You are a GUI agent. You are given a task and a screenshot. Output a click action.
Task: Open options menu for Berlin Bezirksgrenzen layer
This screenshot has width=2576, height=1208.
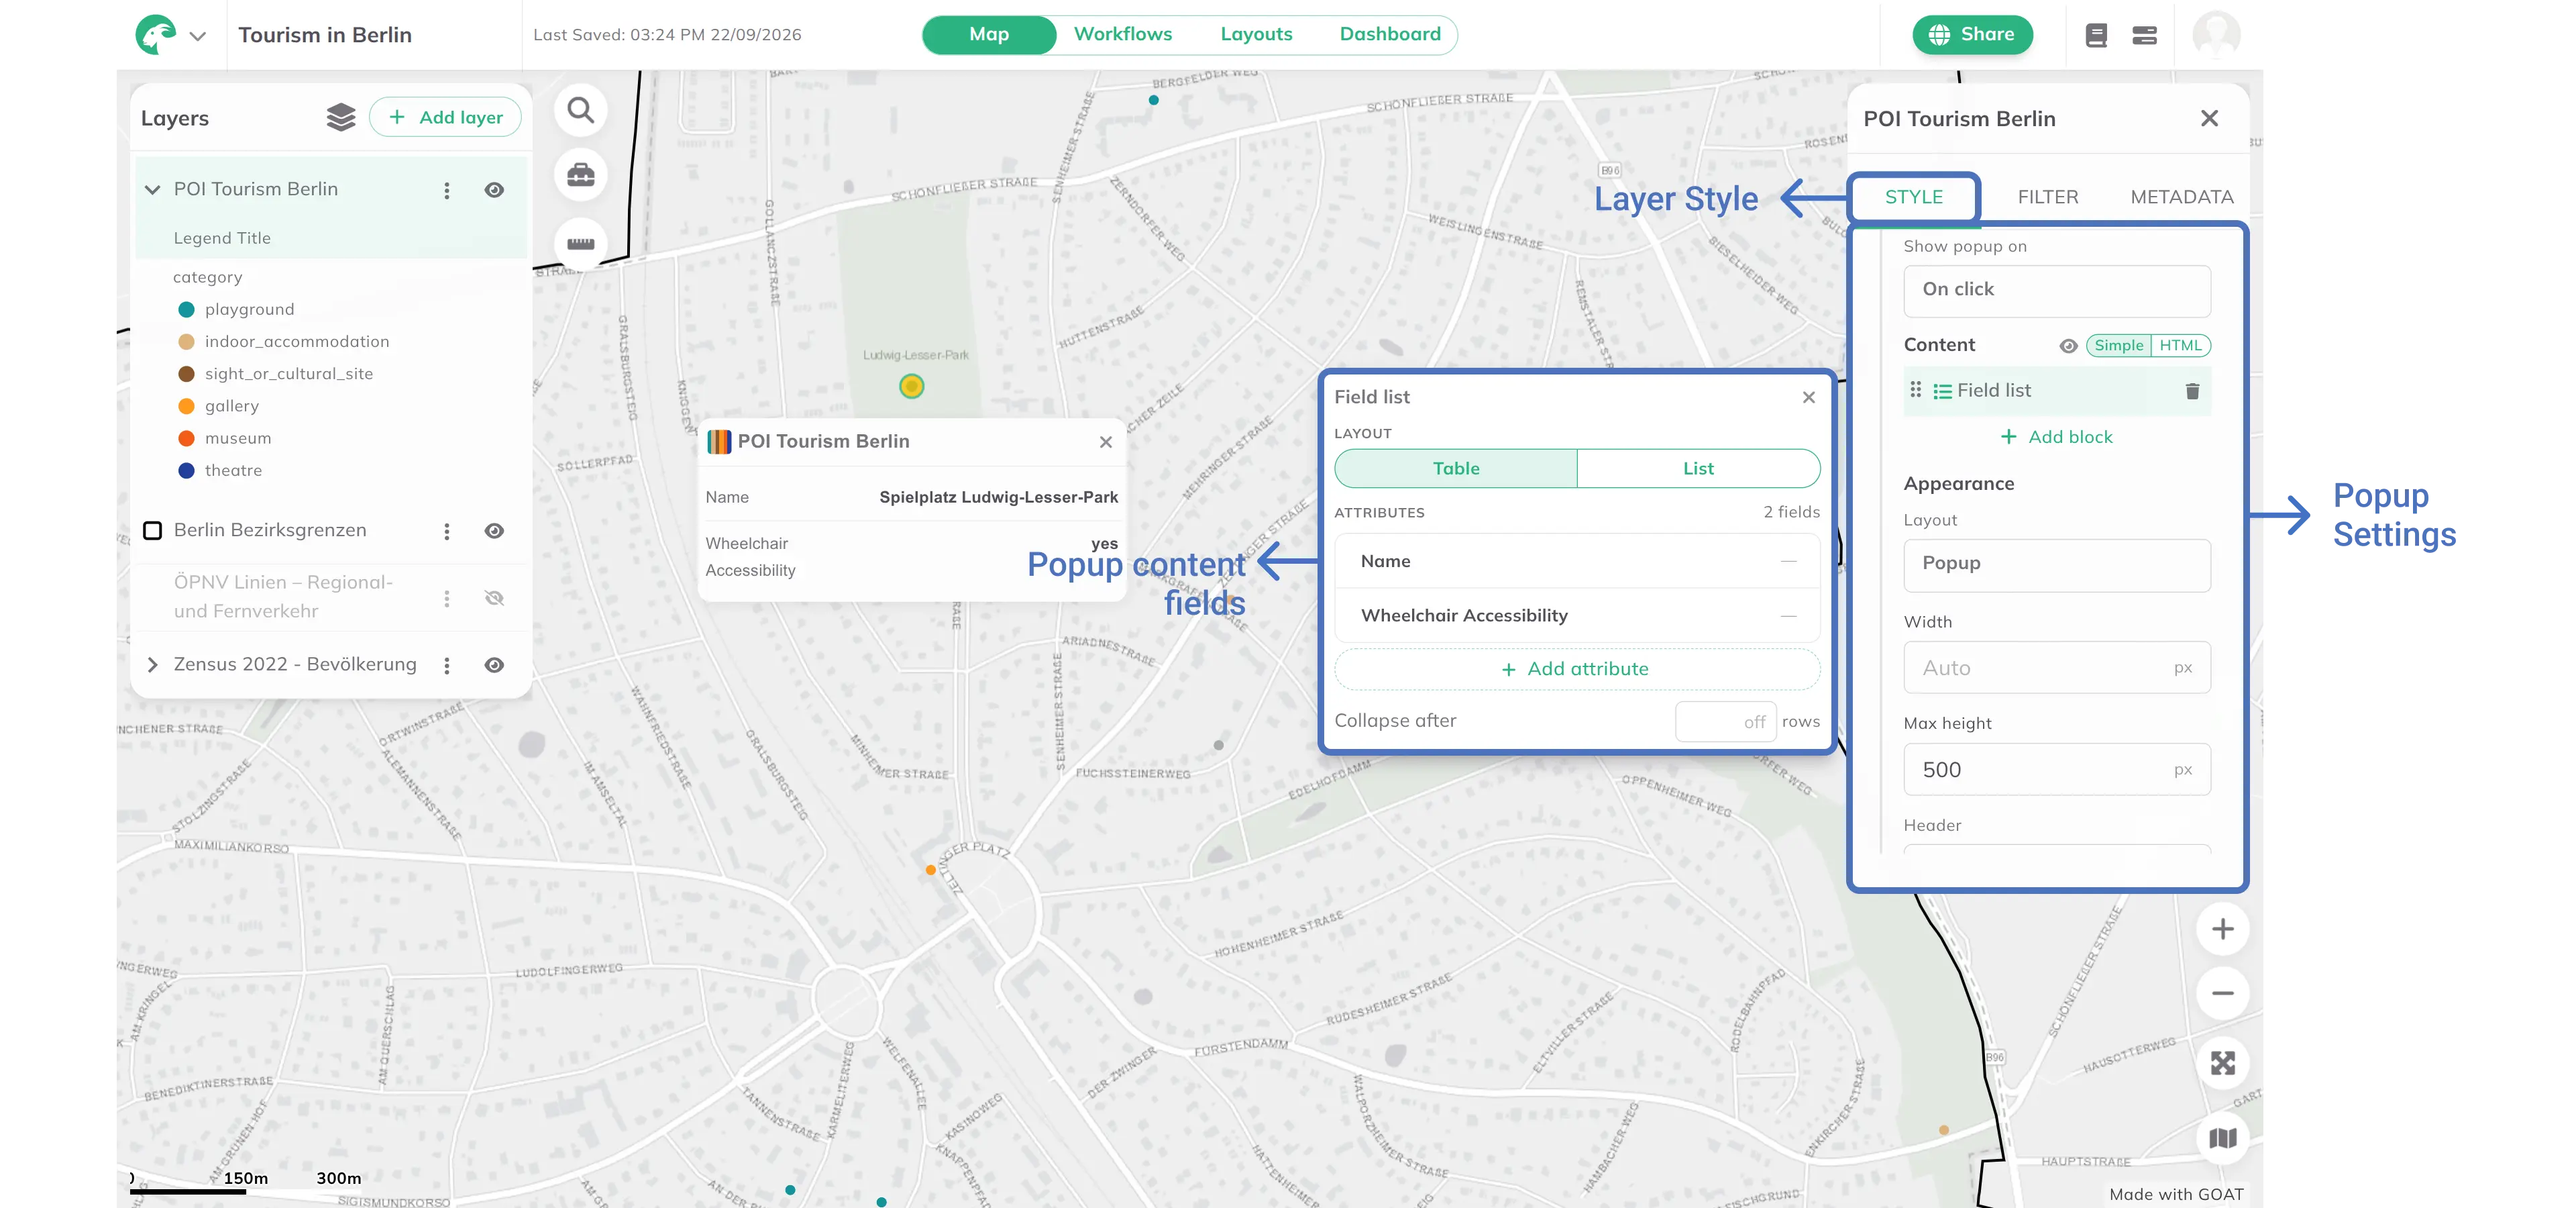(447, 531)
